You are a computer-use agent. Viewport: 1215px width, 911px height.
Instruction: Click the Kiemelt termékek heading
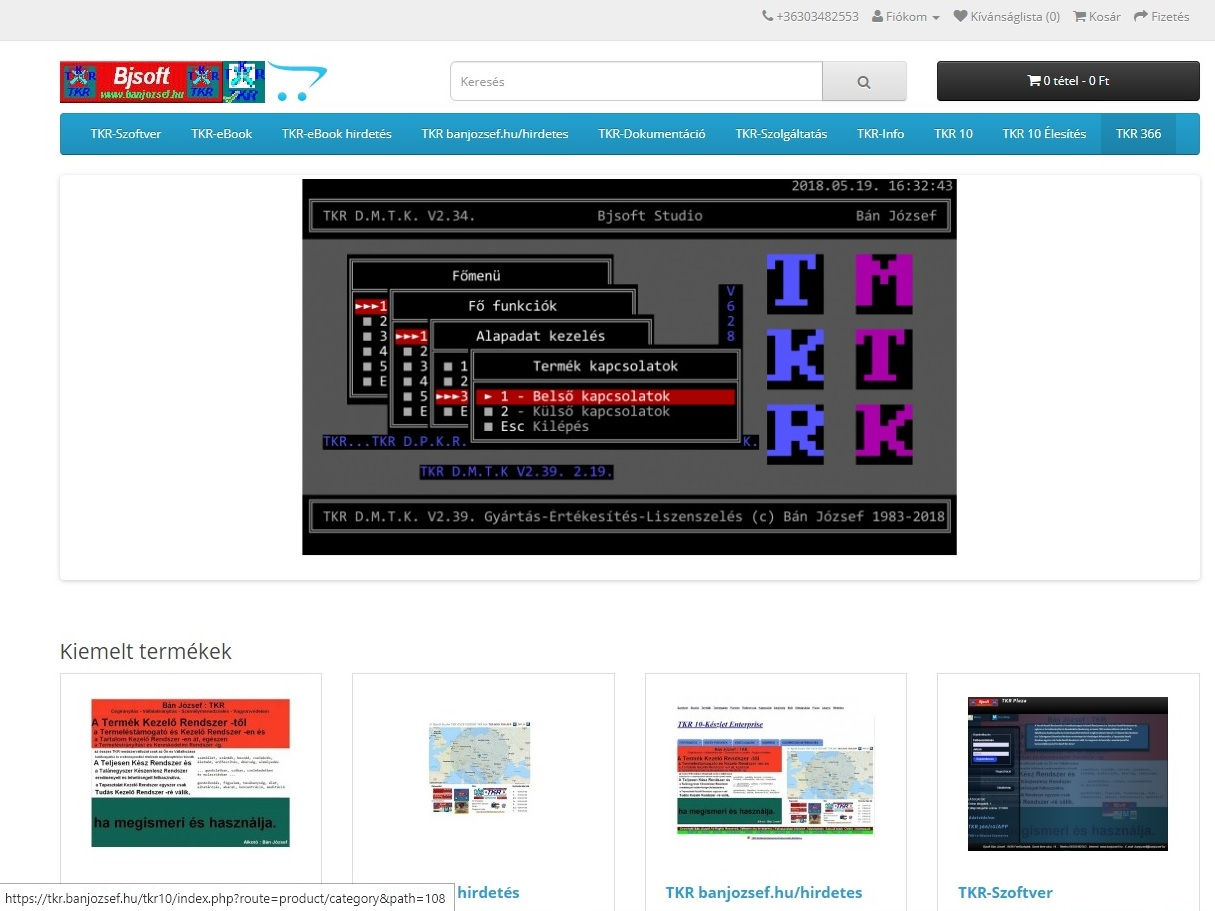tap(146, 652)
